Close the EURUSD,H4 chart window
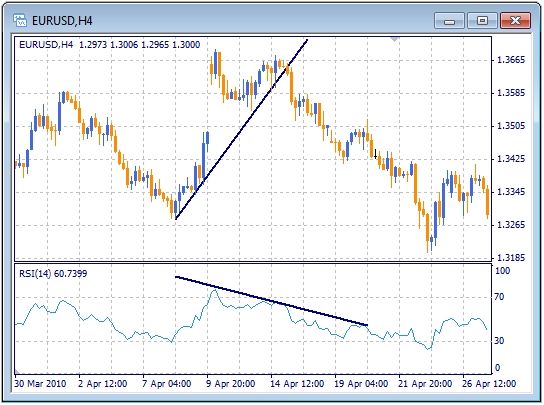Screen dimensions: 544x405 [515, 21]
